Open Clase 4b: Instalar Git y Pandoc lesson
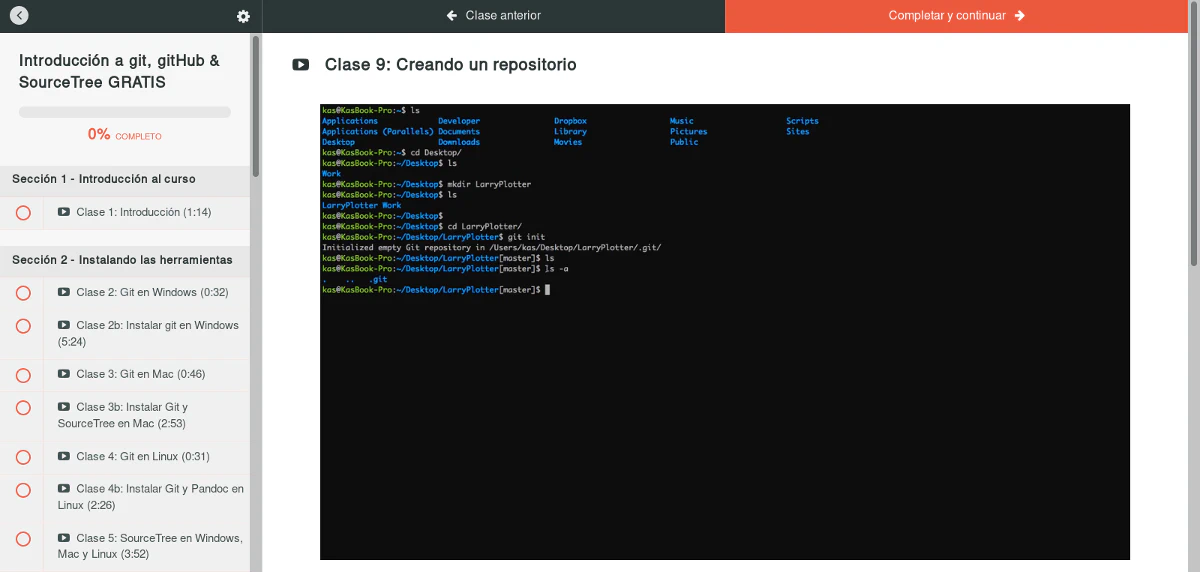Image resolution: width=1200 pixels, height=572 pixels. pos(151,497)
